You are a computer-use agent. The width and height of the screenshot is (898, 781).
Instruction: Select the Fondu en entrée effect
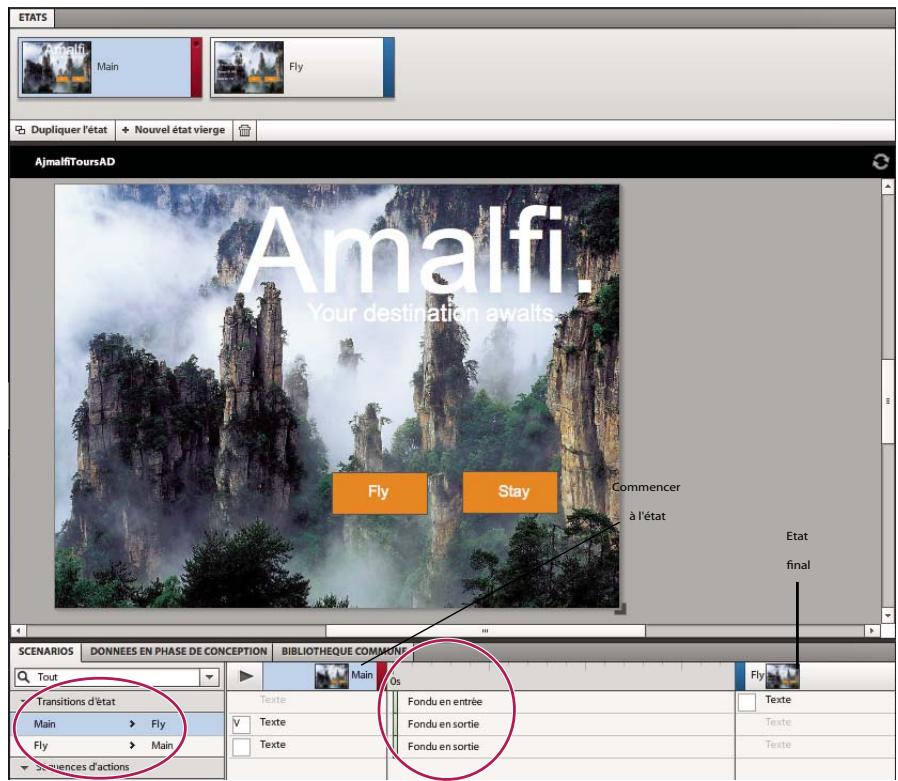click(445, 701)
